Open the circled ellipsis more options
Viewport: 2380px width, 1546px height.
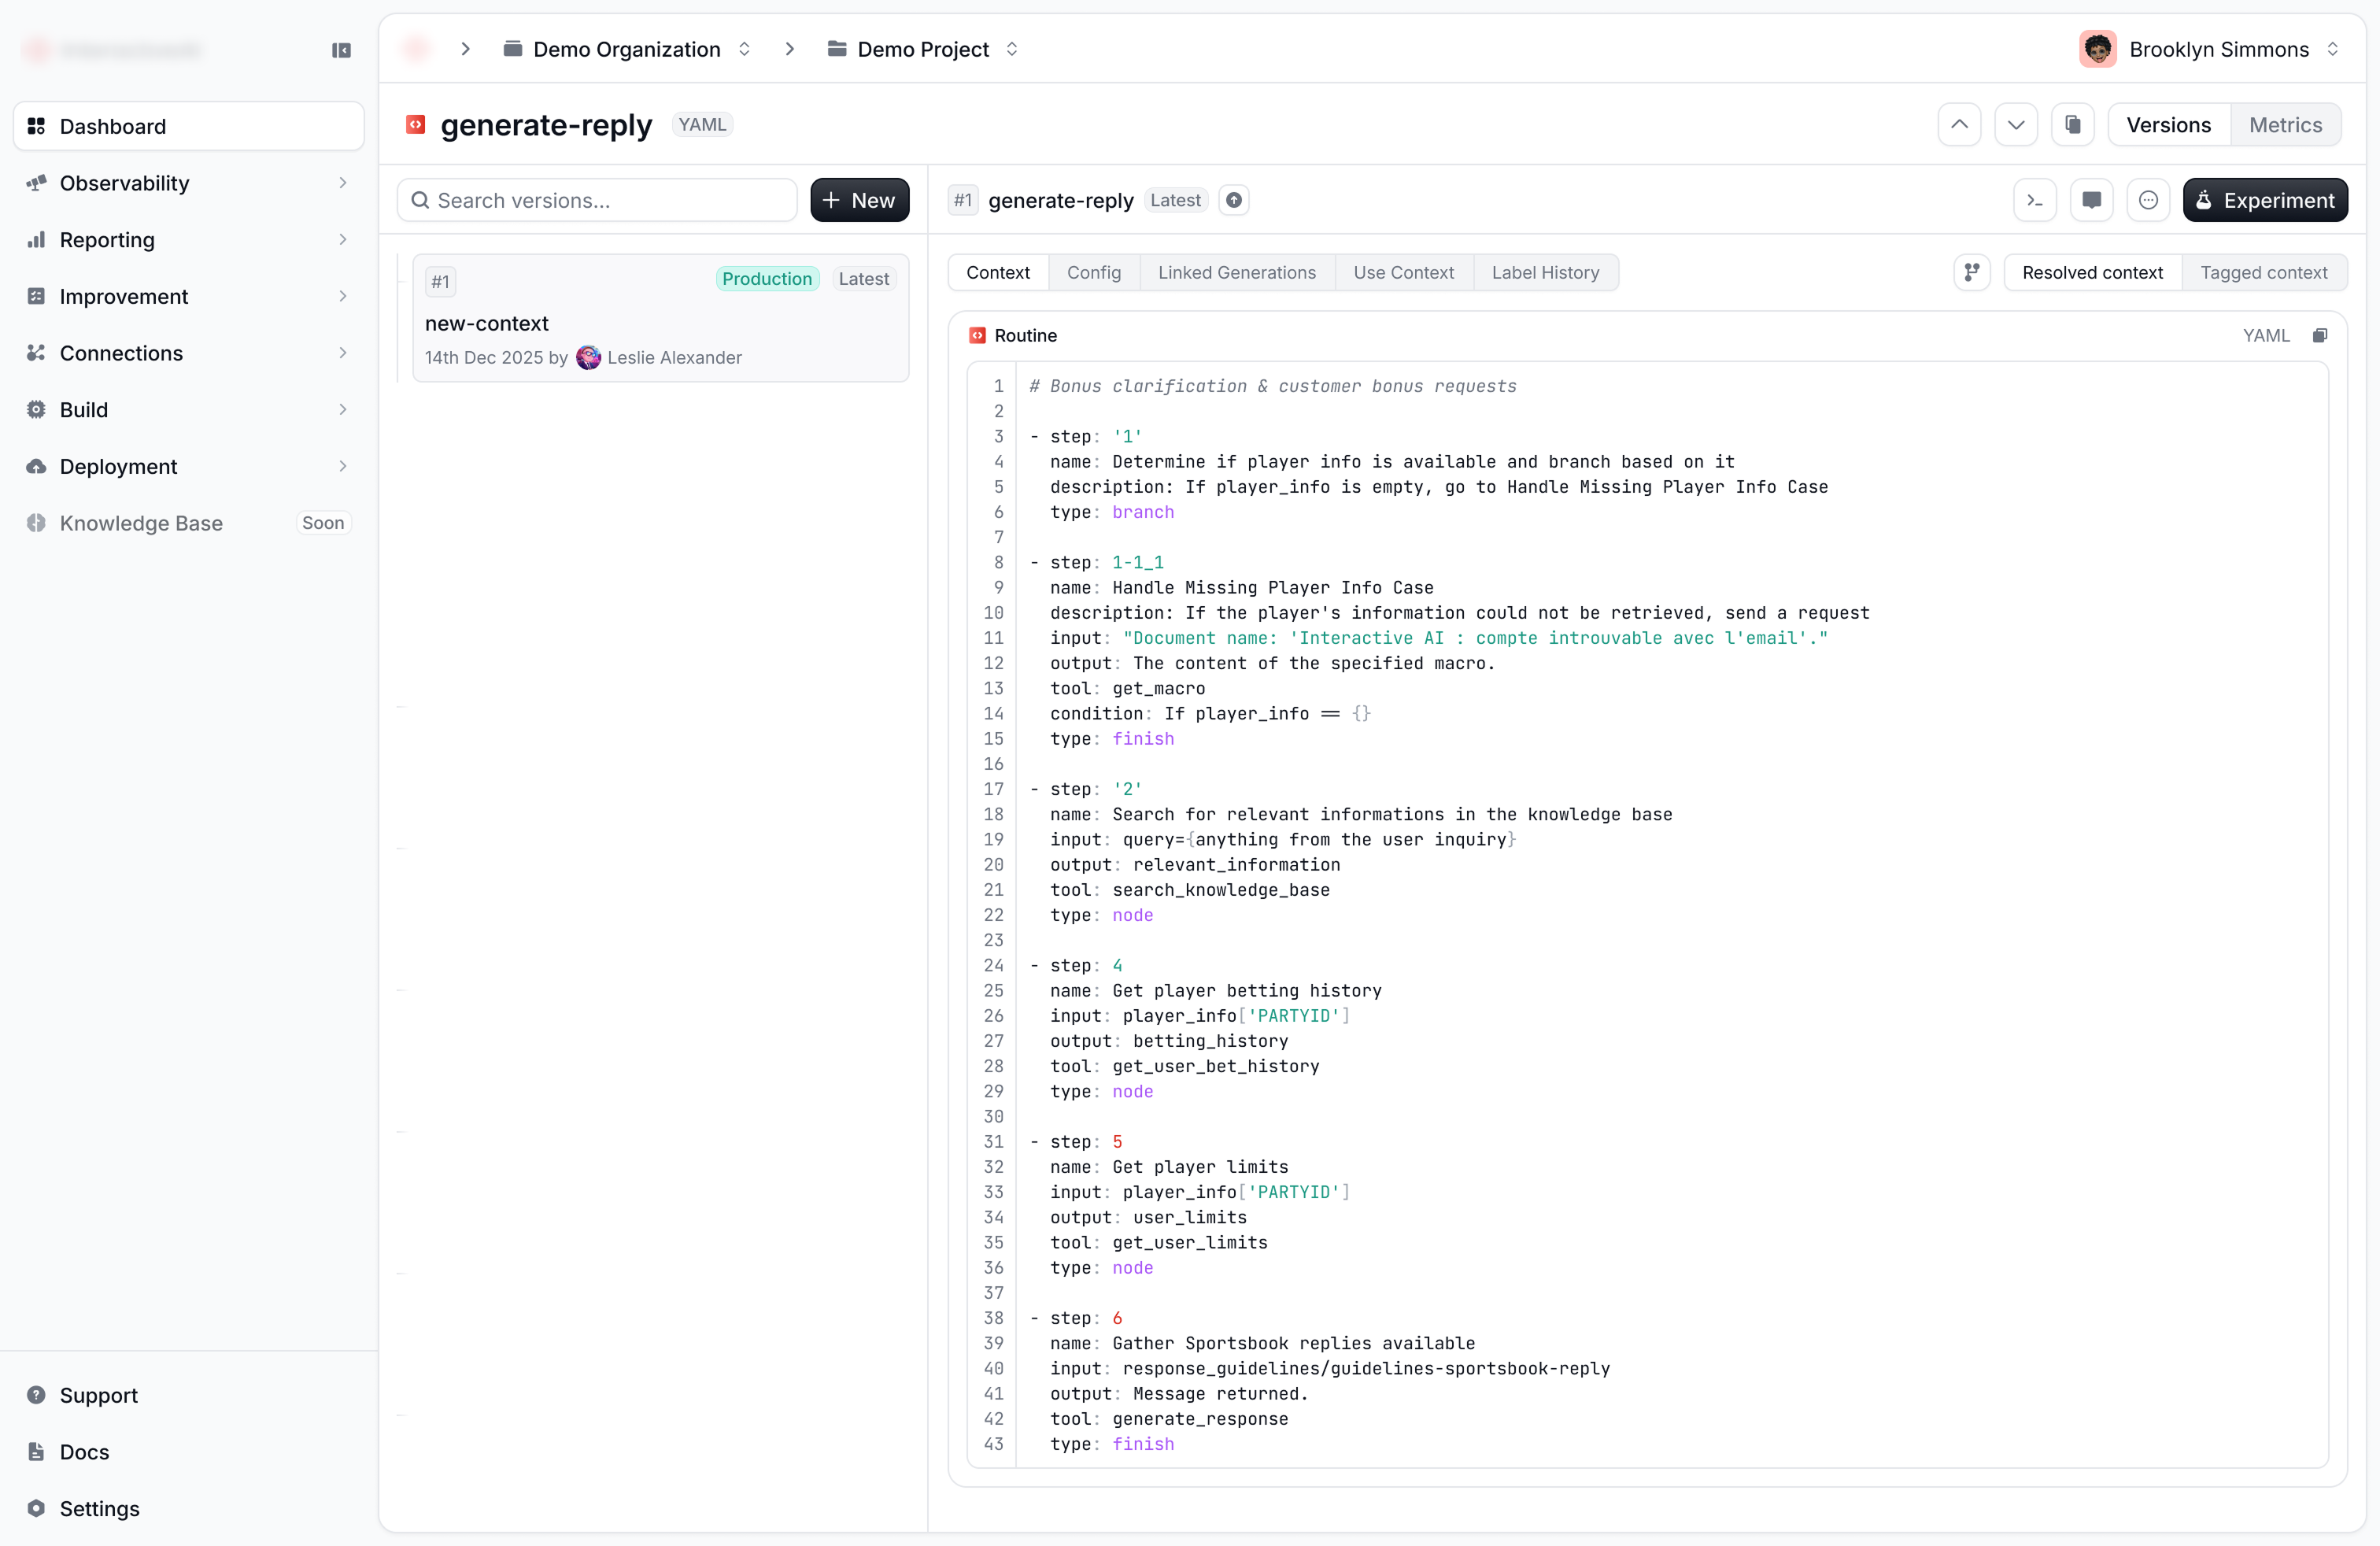[2148, 200]
